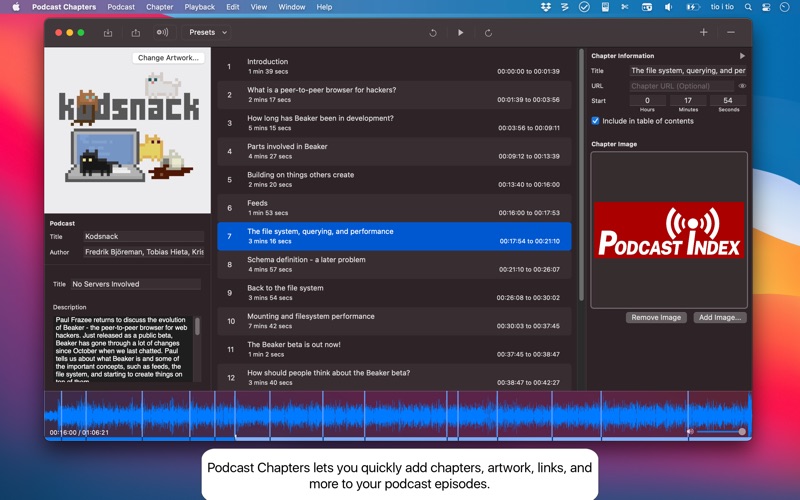Click the clock icon at menu bar end
The height and width of the screenshot is (500, 800).
[x=785, y=7]
